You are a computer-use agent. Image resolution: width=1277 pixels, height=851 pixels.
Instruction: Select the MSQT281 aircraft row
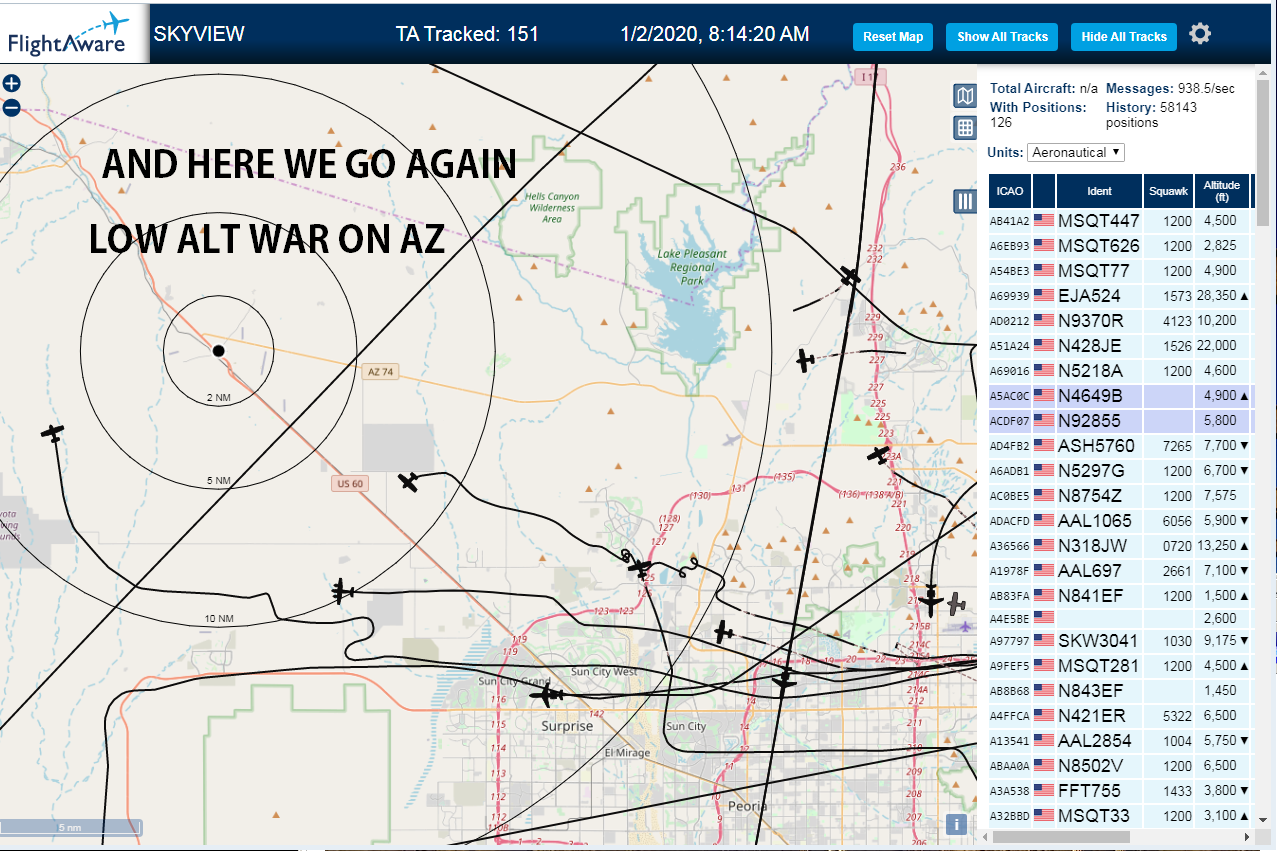[1120, 666]
